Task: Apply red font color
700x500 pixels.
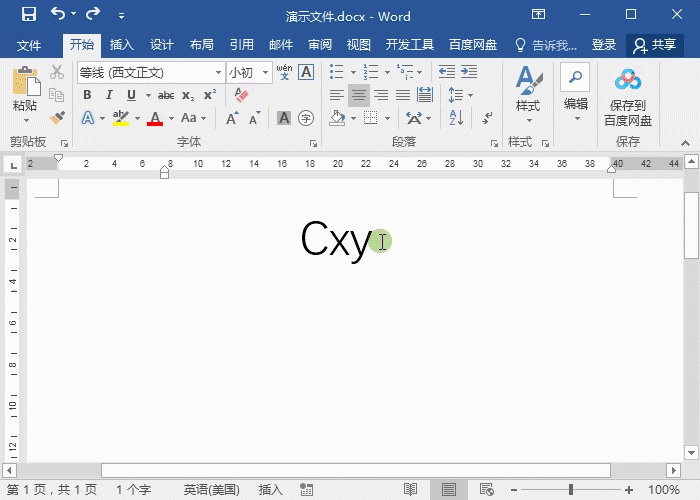Action: 155,118
